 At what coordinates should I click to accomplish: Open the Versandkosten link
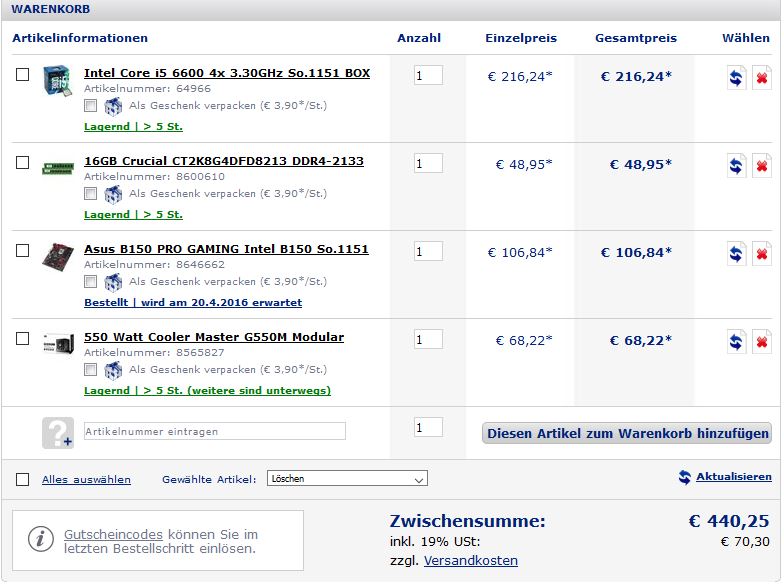[470, 561]
